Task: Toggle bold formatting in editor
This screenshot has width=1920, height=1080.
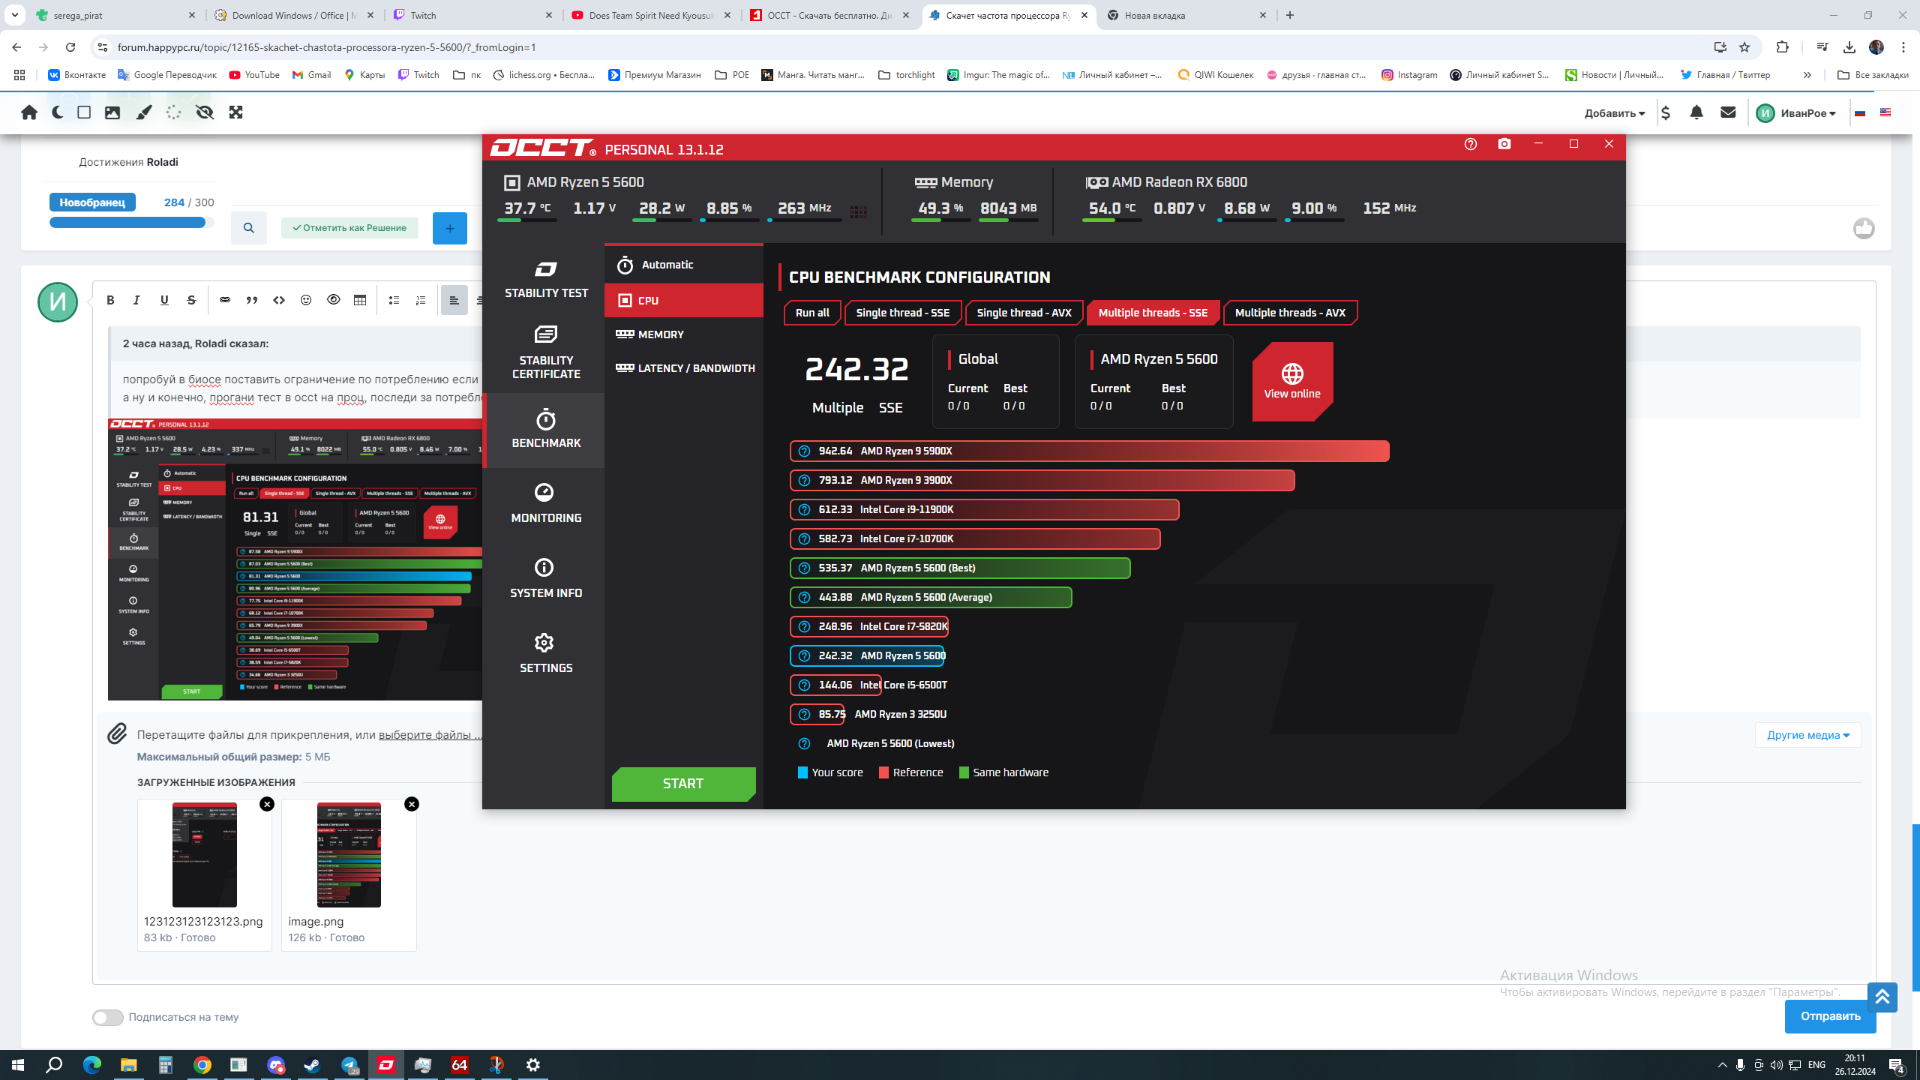Action: (x=110, y=300)
